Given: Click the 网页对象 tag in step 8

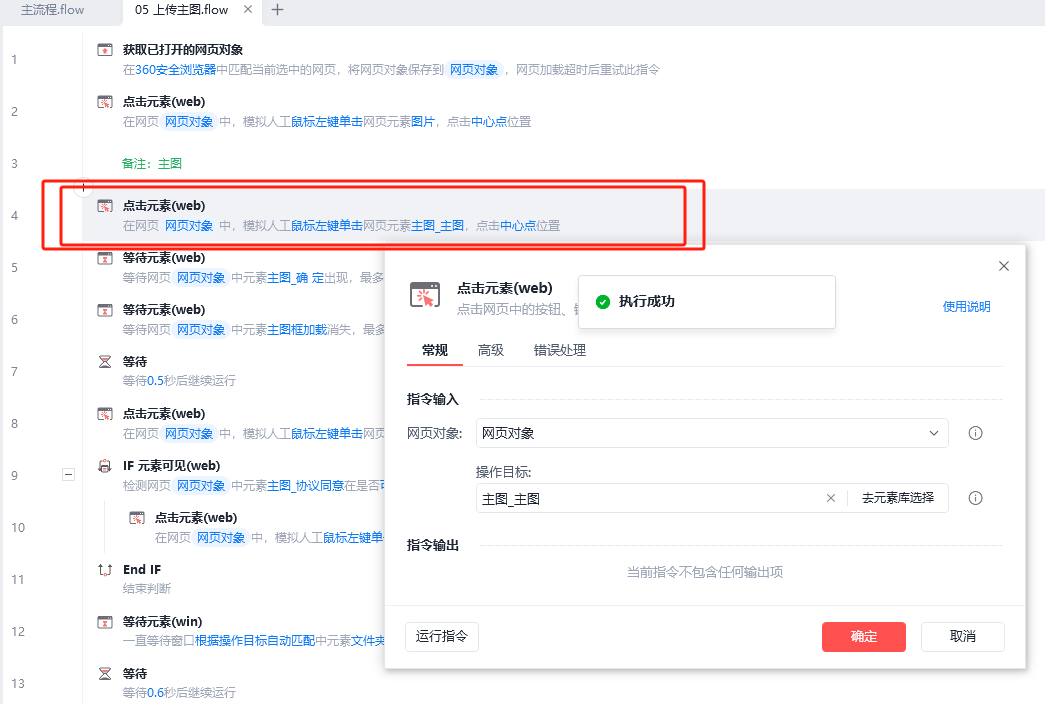Looking at the screenshot, I should (x=189, y=433).
